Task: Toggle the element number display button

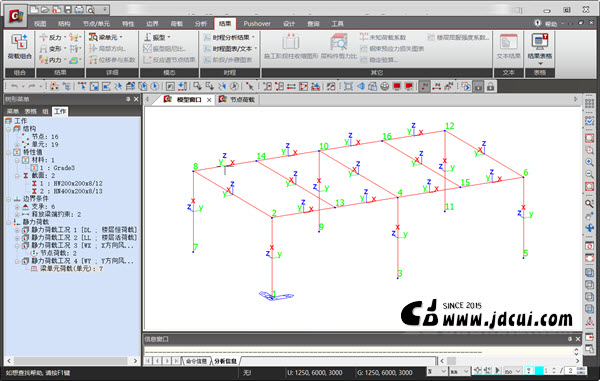Action: tap(437, 86)
